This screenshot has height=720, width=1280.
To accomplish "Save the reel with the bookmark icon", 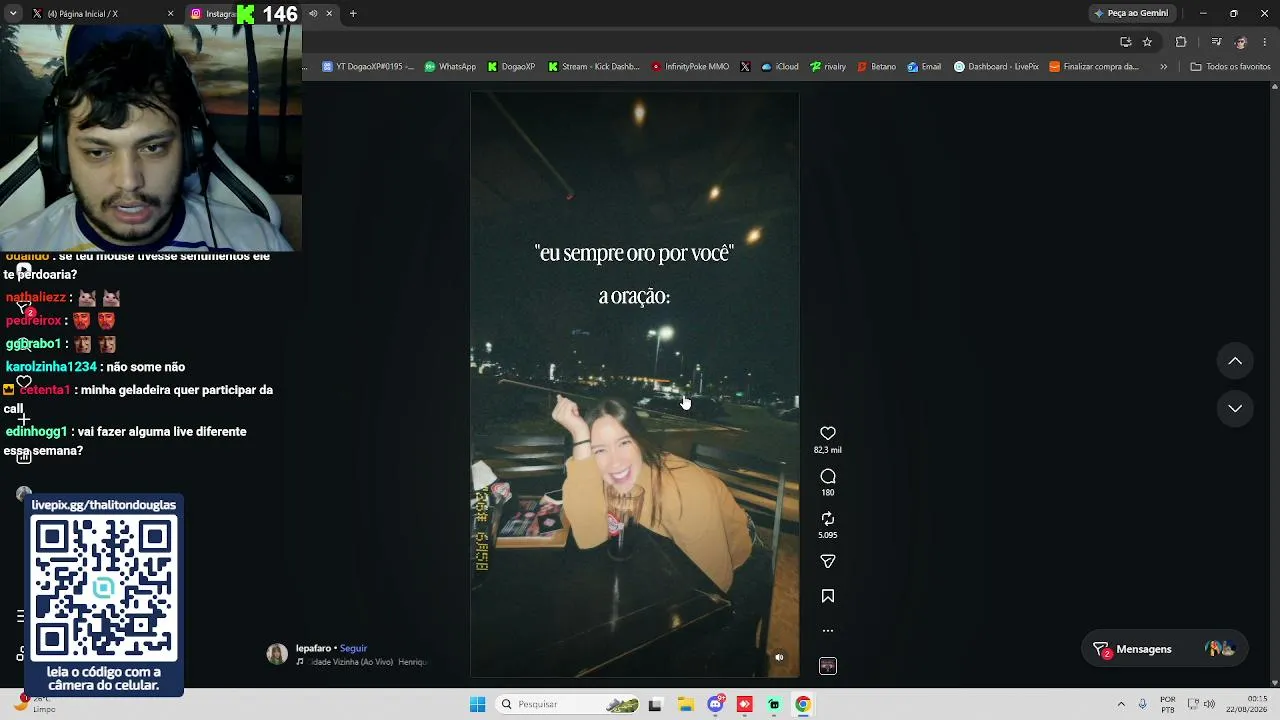I will point(828,596).
